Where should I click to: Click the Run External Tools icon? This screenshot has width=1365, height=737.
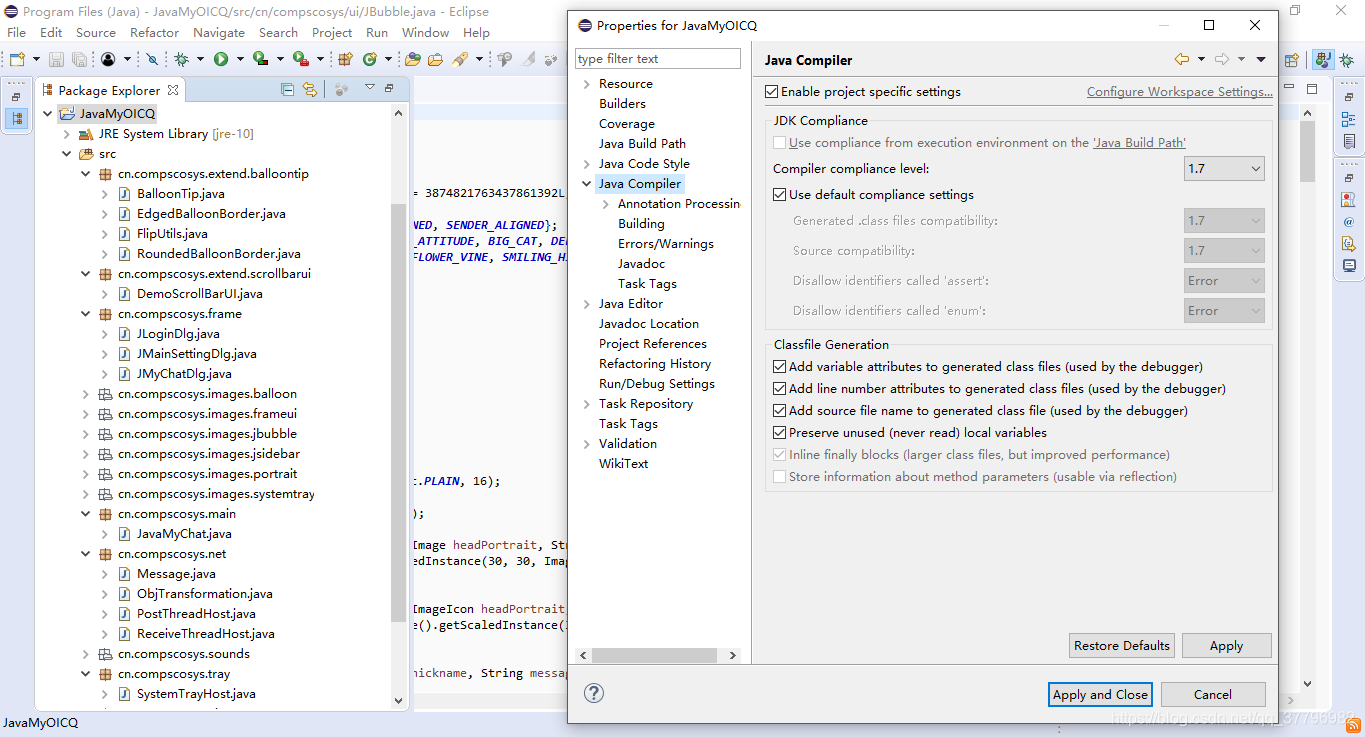click(x=301, y=60)
